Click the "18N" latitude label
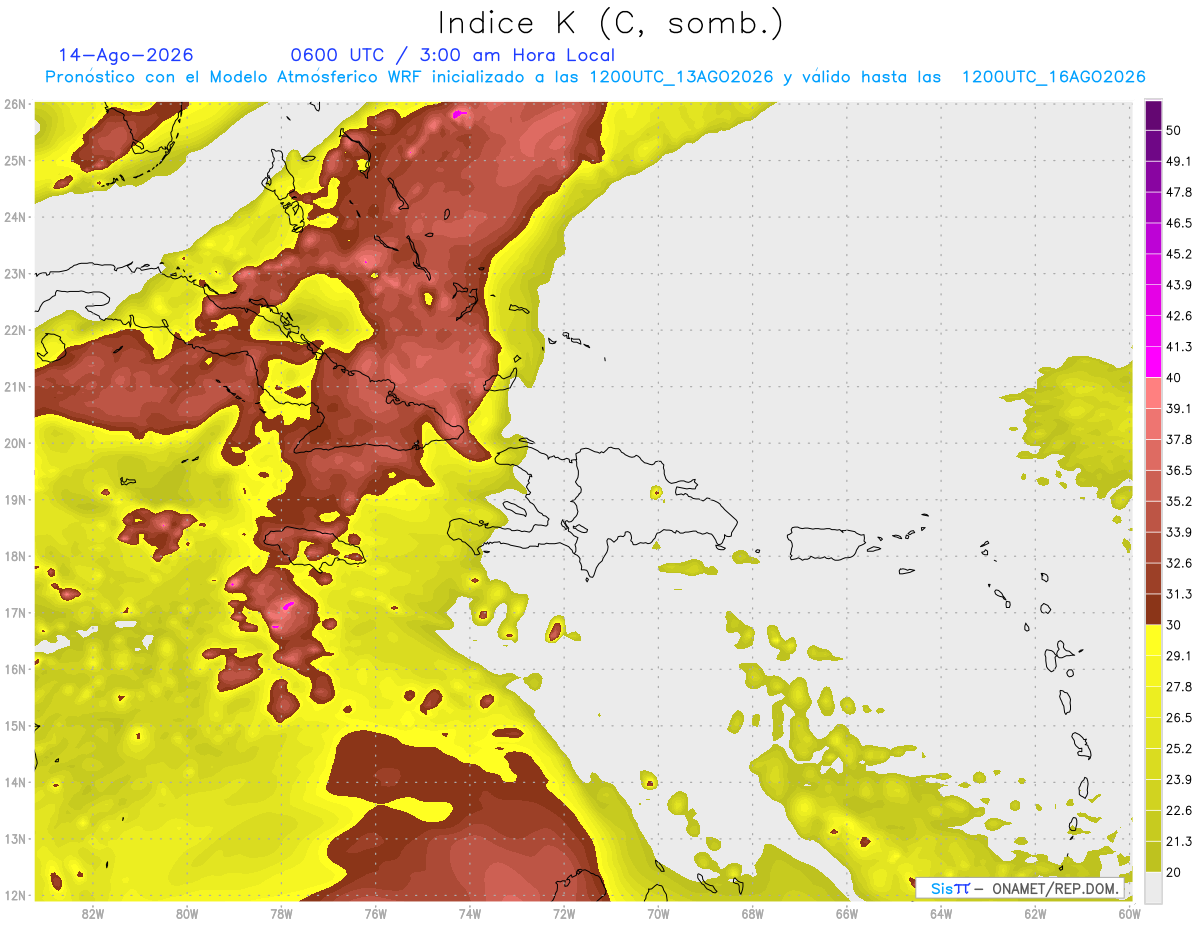This screenshot has height=927, width=1200. (x=14, y=556)
